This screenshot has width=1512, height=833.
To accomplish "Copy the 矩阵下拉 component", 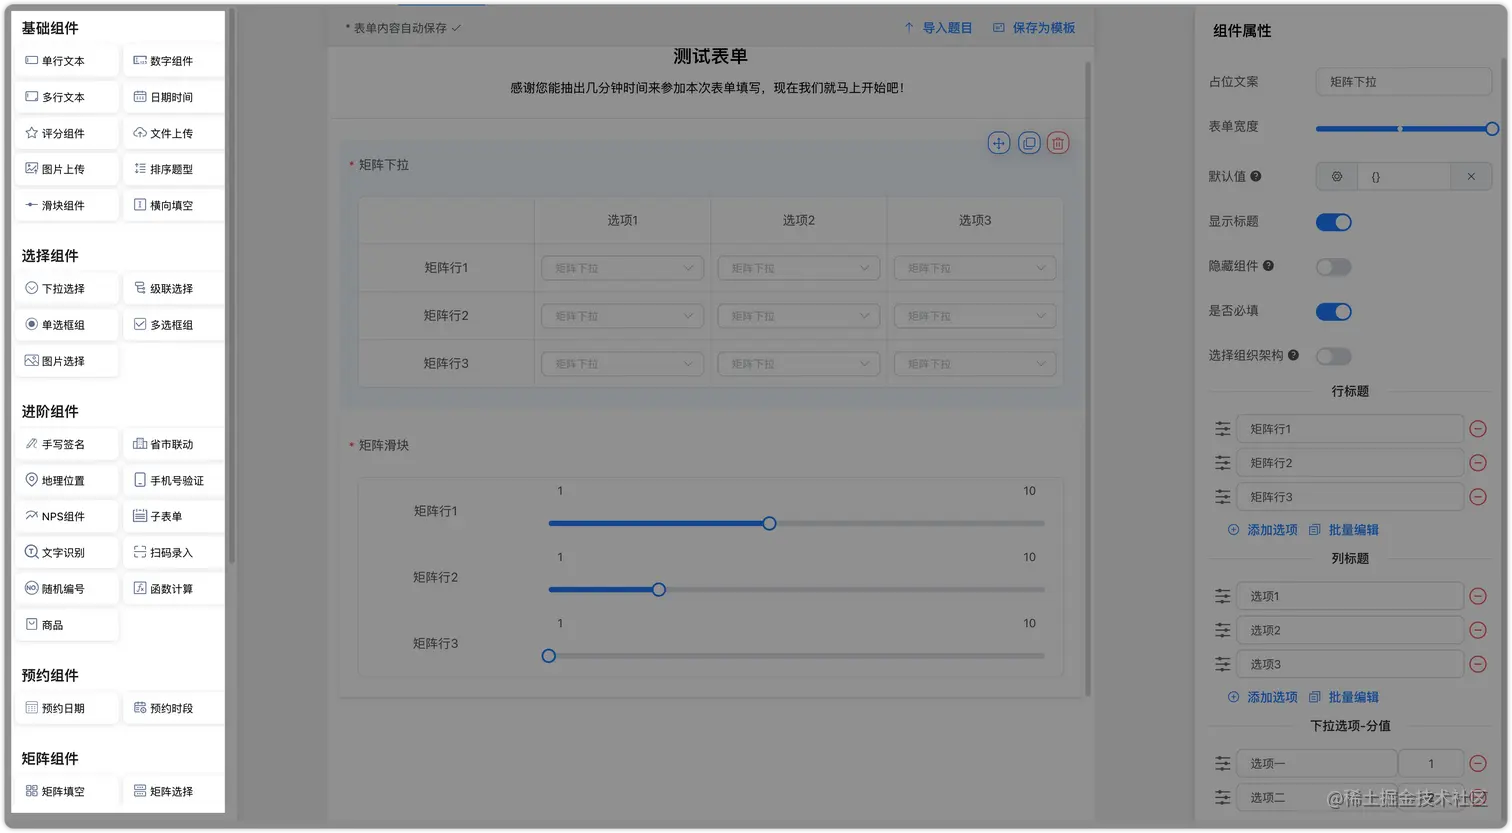I will [1028, 143].
